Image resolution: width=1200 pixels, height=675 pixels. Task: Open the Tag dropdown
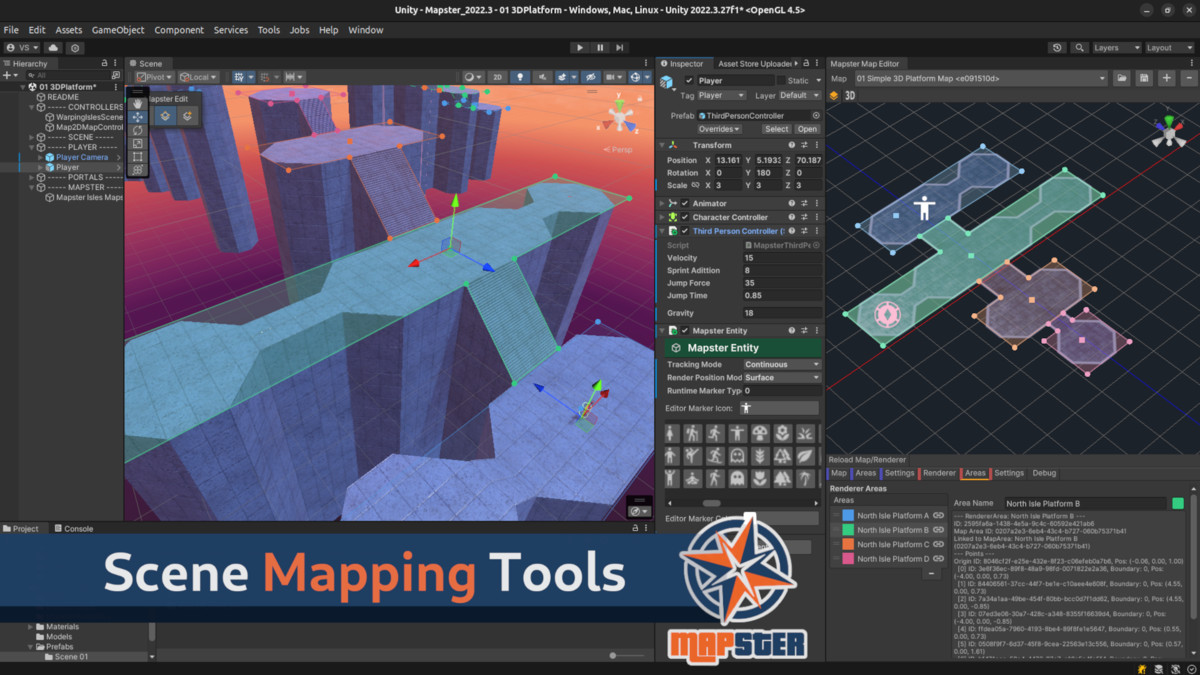tap(721, 95)
